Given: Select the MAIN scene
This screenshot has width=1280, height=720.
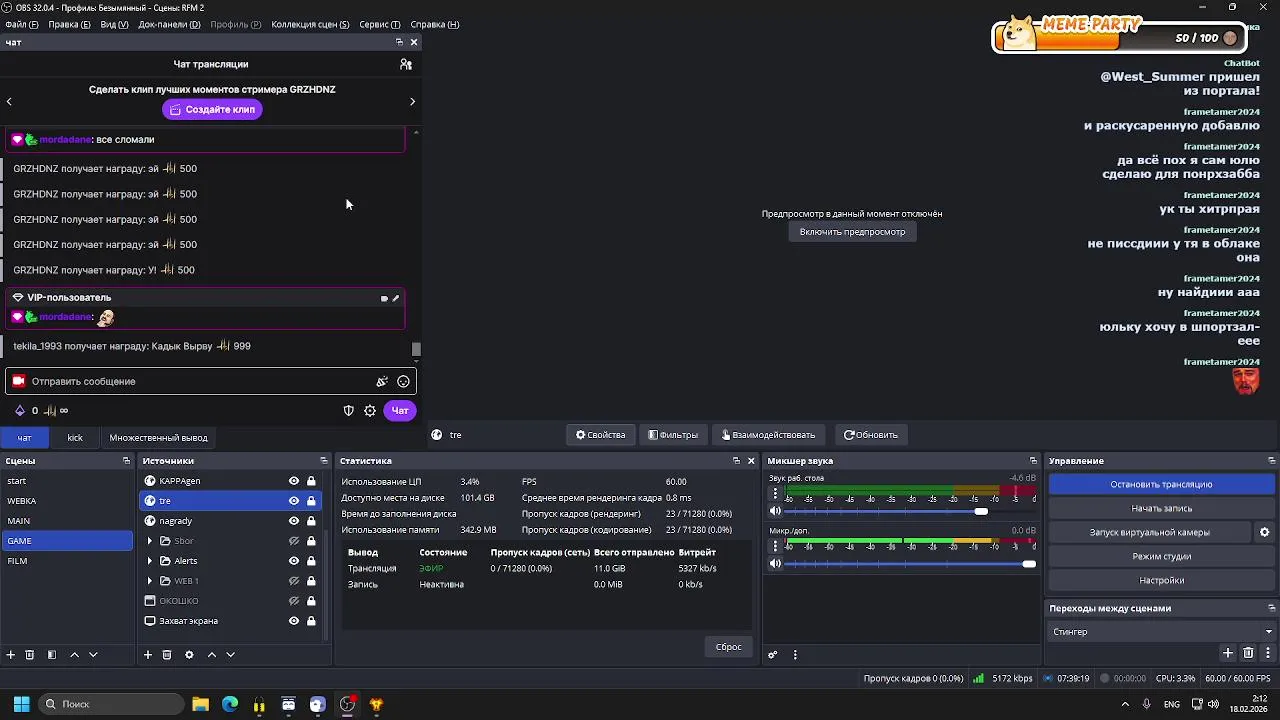Looking at the screenshot, I should tap(67, 521).
